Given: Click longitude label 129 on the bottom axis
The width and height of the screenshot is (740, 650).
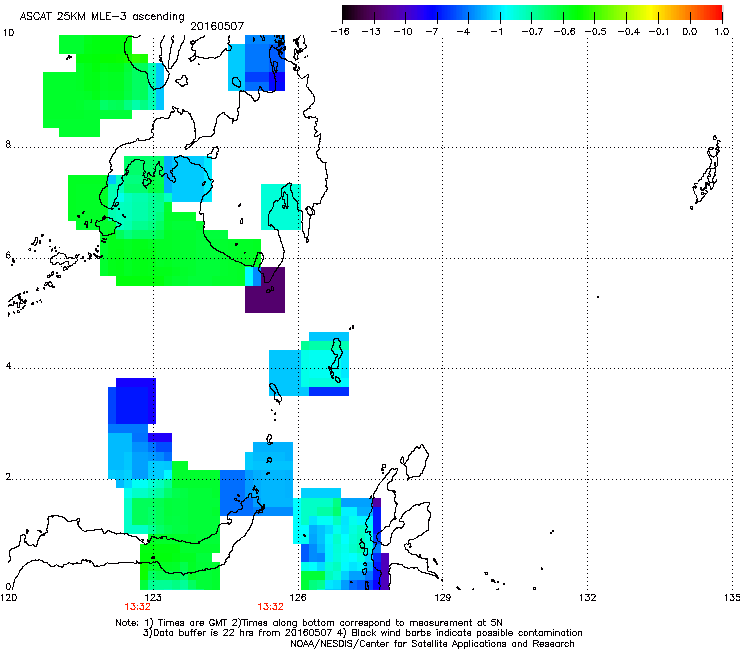Looking at the screenshot, I should coord(442,598).
